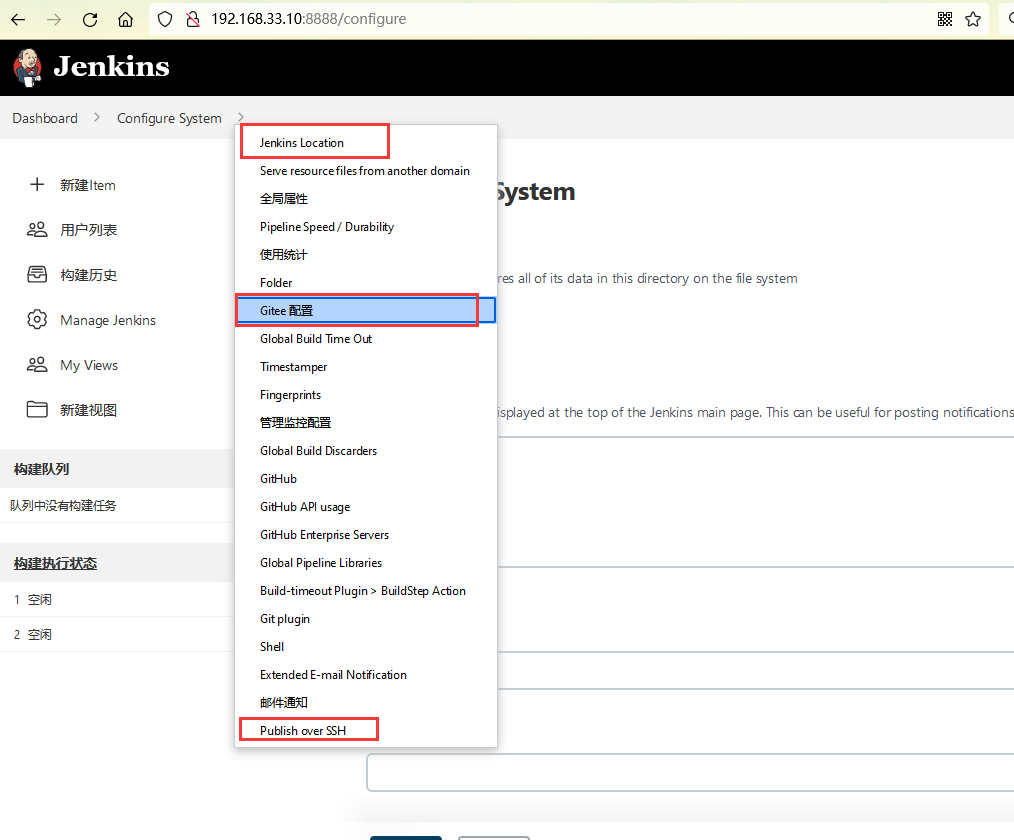
Task: Jump to Extended E-mail Notification section
Action: tap(333, 675)
